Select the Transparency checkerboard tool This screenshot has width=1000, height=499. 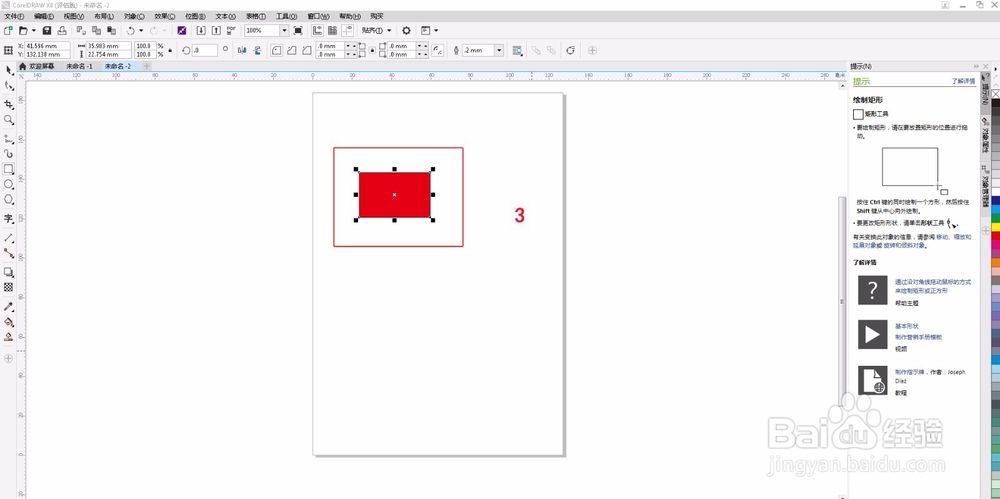8,288
